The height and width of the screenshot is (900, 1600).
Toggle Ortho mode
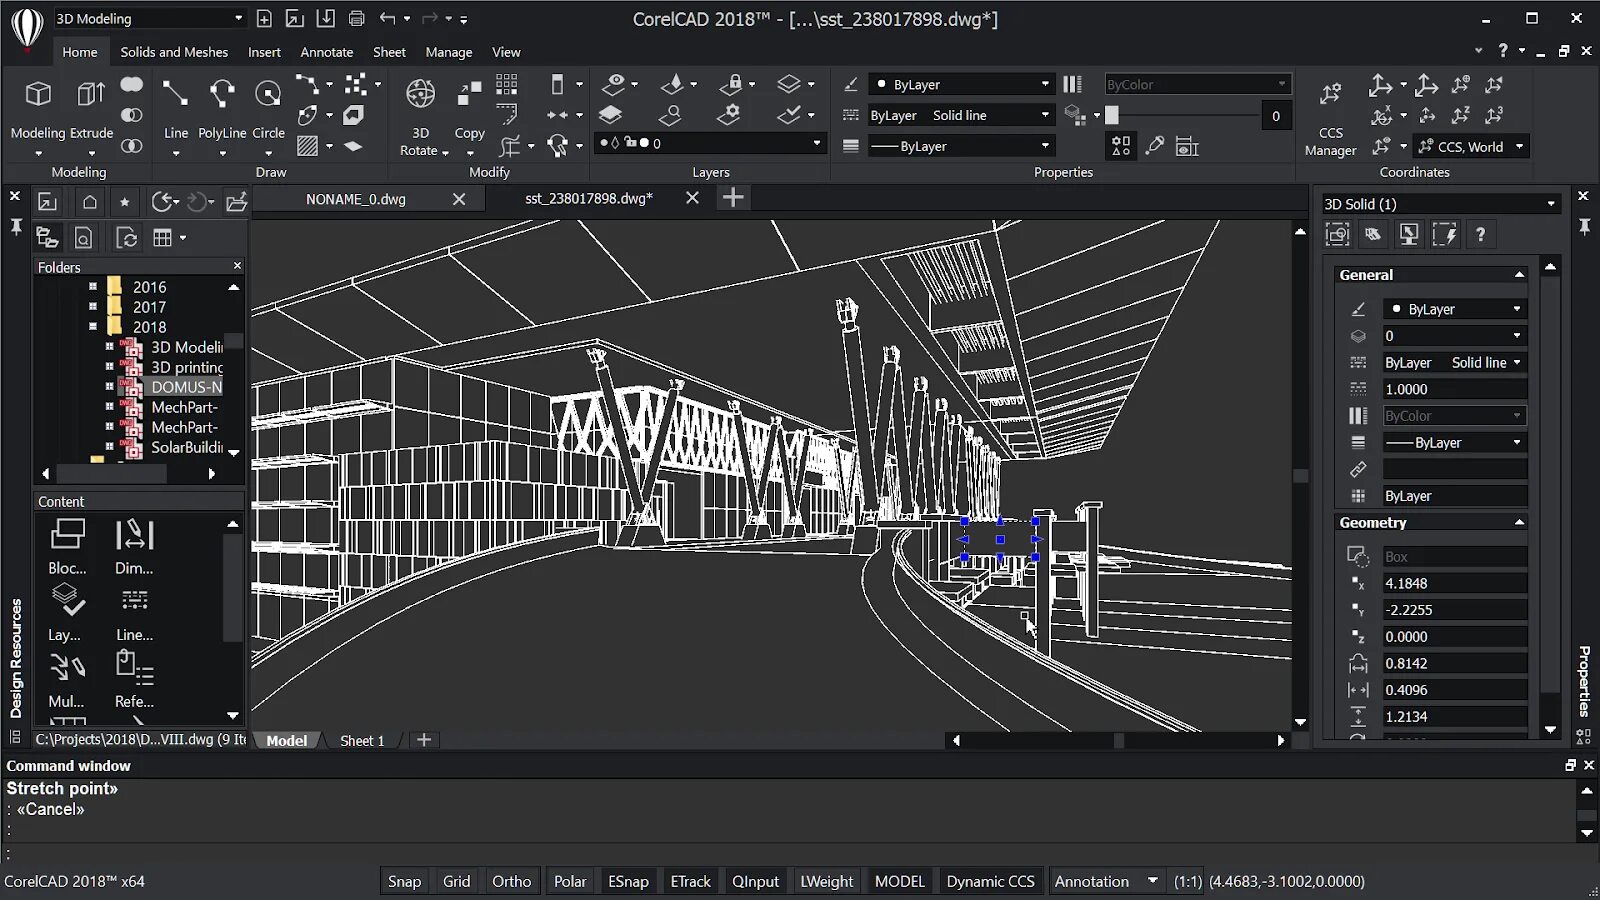click(511, 881)
